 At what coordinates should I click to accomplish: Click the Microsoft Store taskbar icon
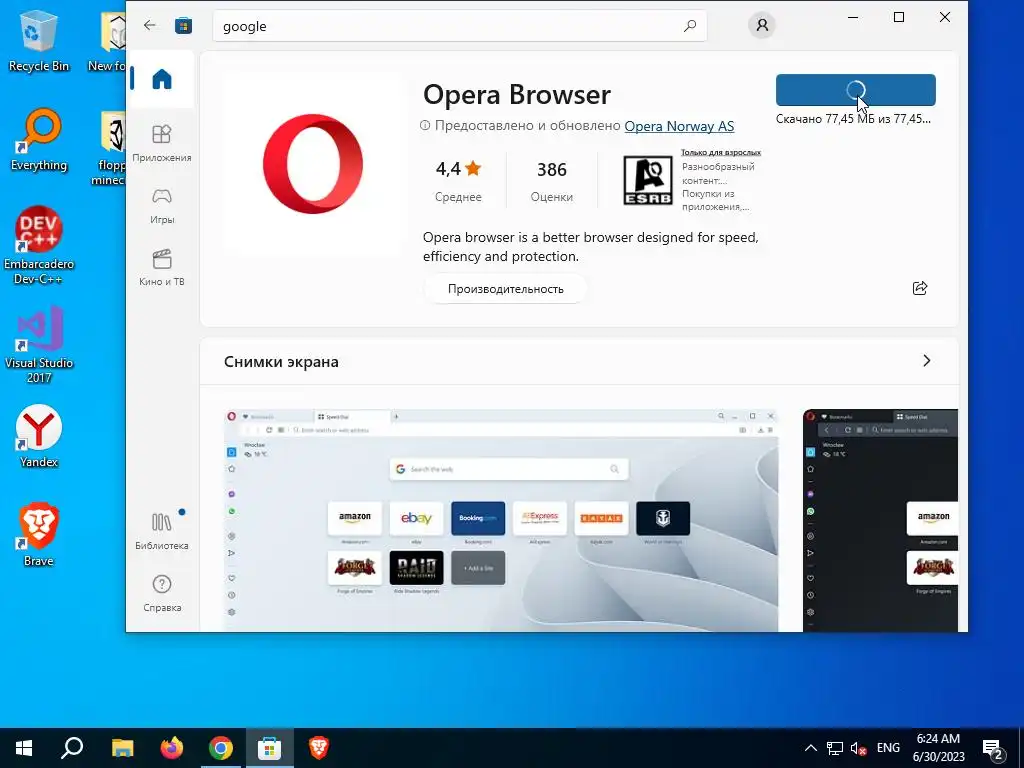click(270, 748)
